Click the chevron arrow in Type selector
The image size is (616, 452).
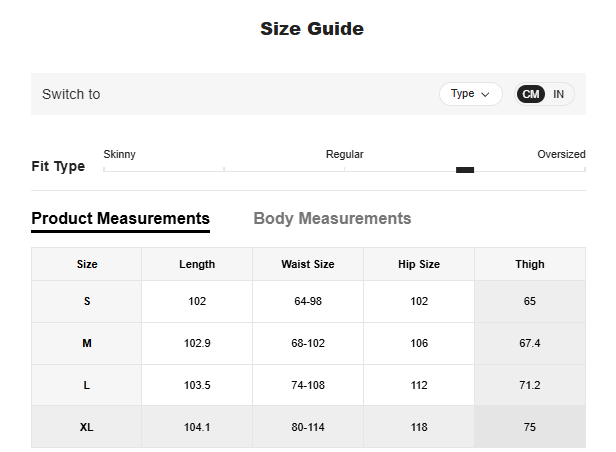click(486, 94)
